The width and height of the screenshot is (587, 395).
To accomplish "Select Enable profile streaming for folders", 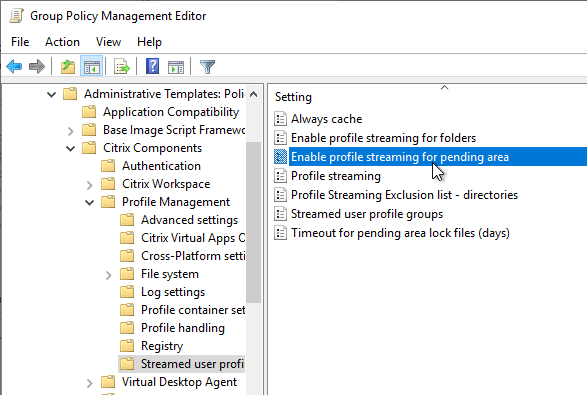I will pos(383,138).
